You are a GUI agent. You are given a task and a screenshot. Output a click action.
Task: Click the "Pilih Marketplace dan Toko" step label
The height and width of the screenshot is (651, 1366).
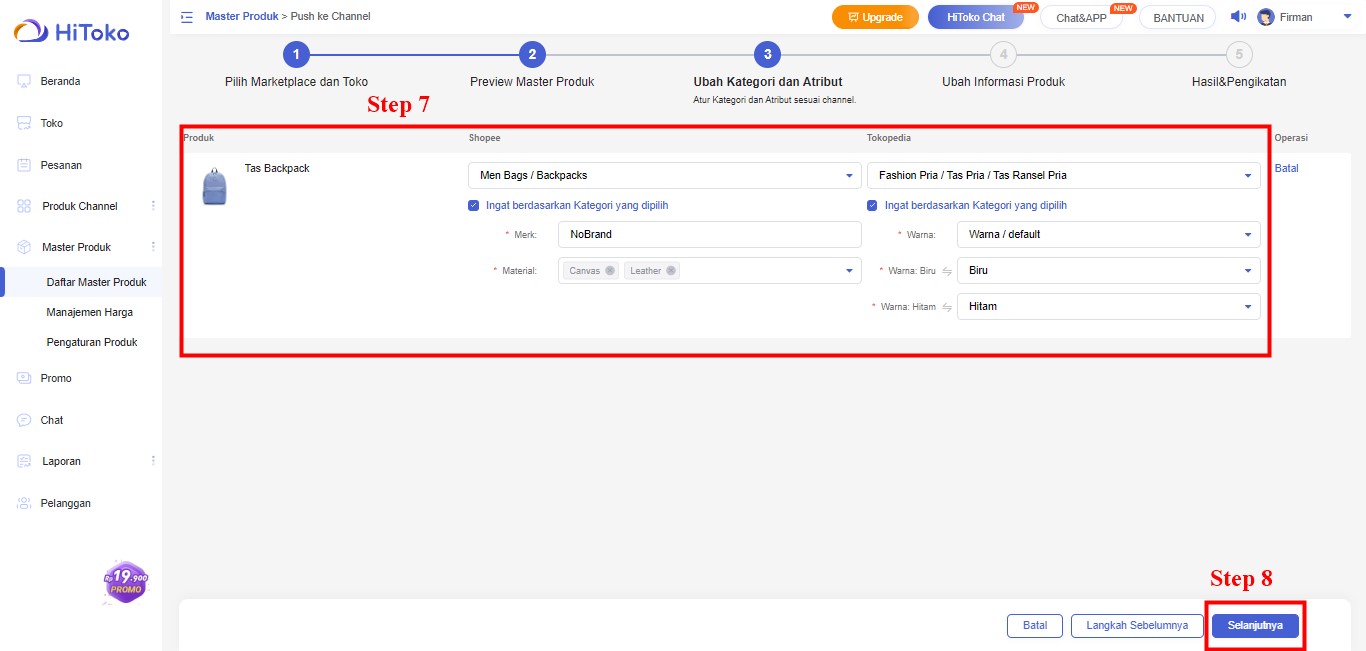(296, 82)
